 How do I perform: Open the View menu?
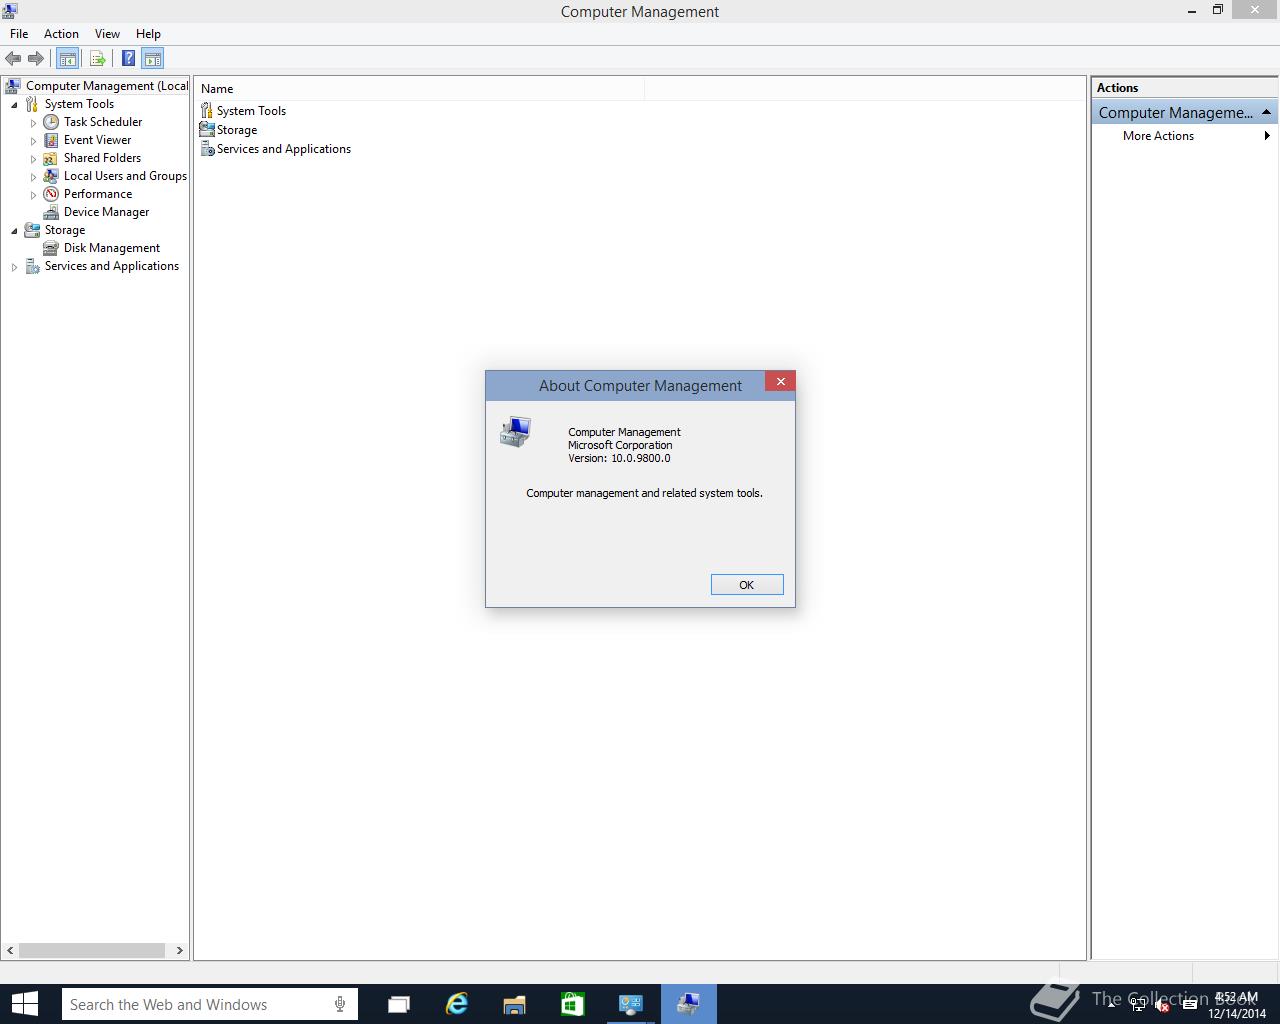pyautogui.click(x=107, y=33)
